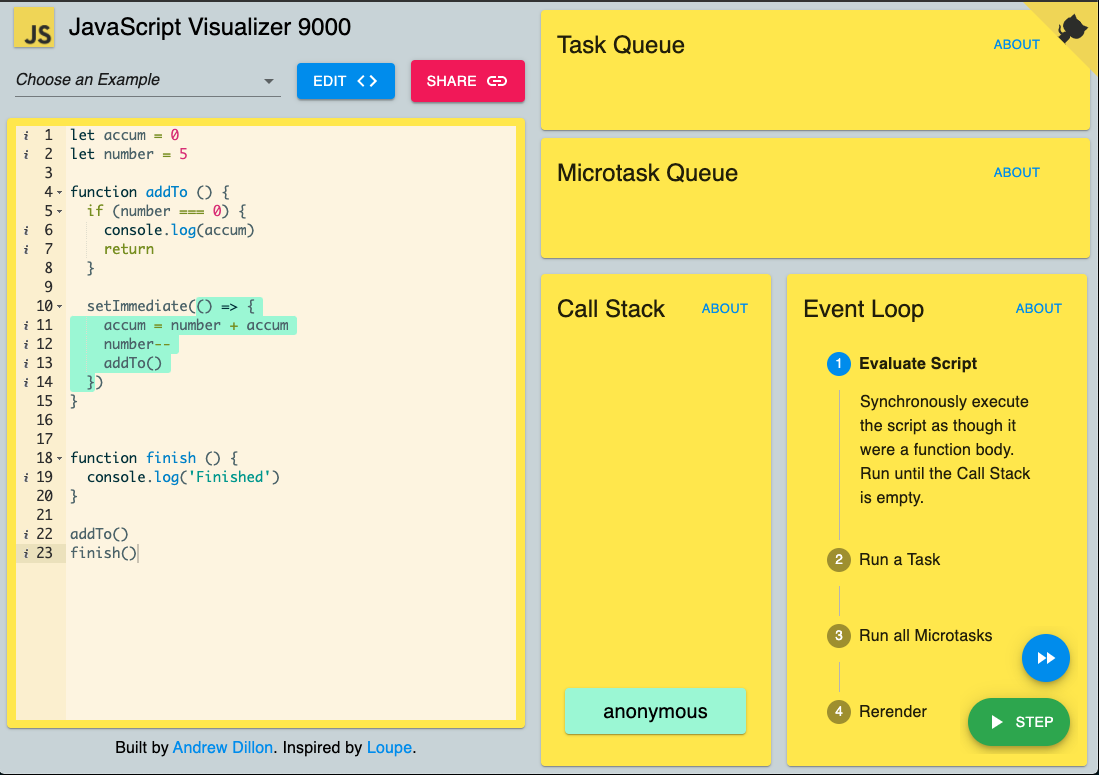Open the Microtask Queue ABOUT info
1099x775 pixels.
(x=1016, y=172)
